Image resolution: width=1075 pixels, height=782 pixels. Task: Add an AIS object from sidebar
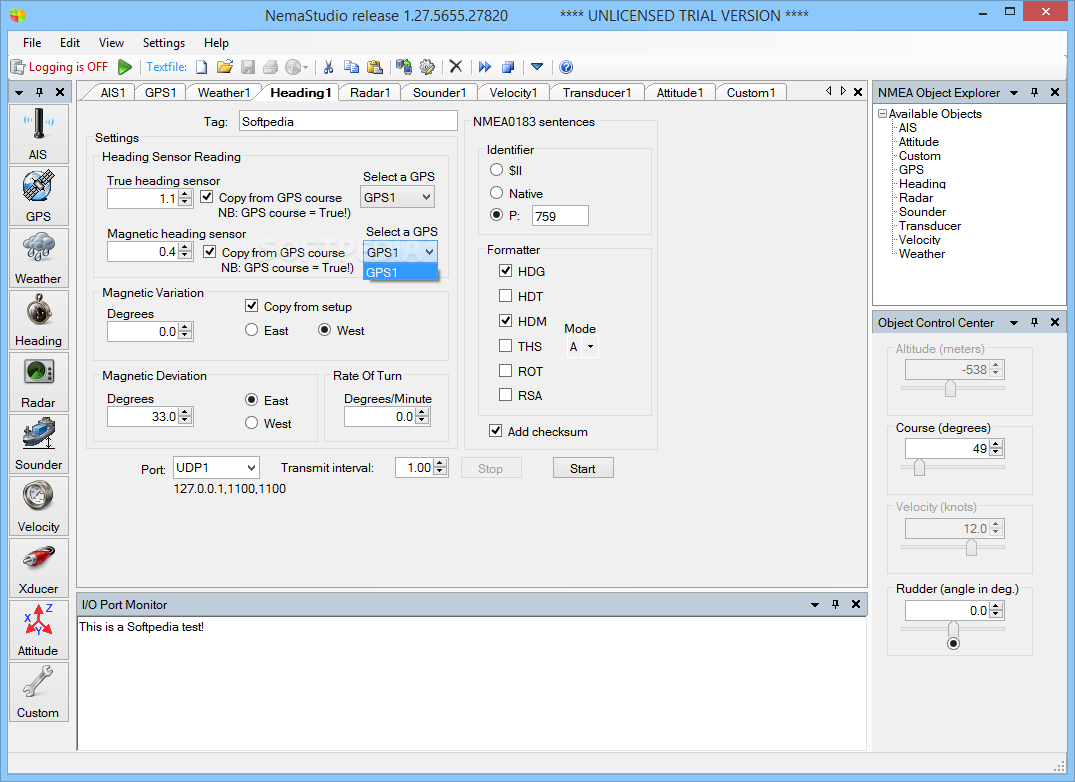coord(38,134)
